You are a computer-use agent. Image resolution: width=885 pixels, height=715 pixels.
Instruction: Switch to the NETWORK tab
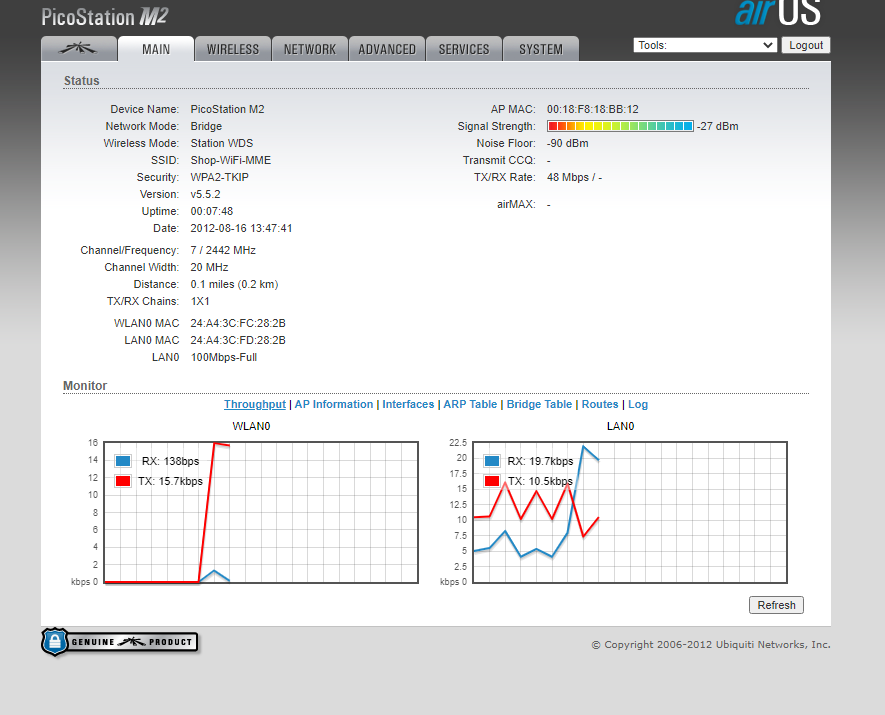pos(309,49)
